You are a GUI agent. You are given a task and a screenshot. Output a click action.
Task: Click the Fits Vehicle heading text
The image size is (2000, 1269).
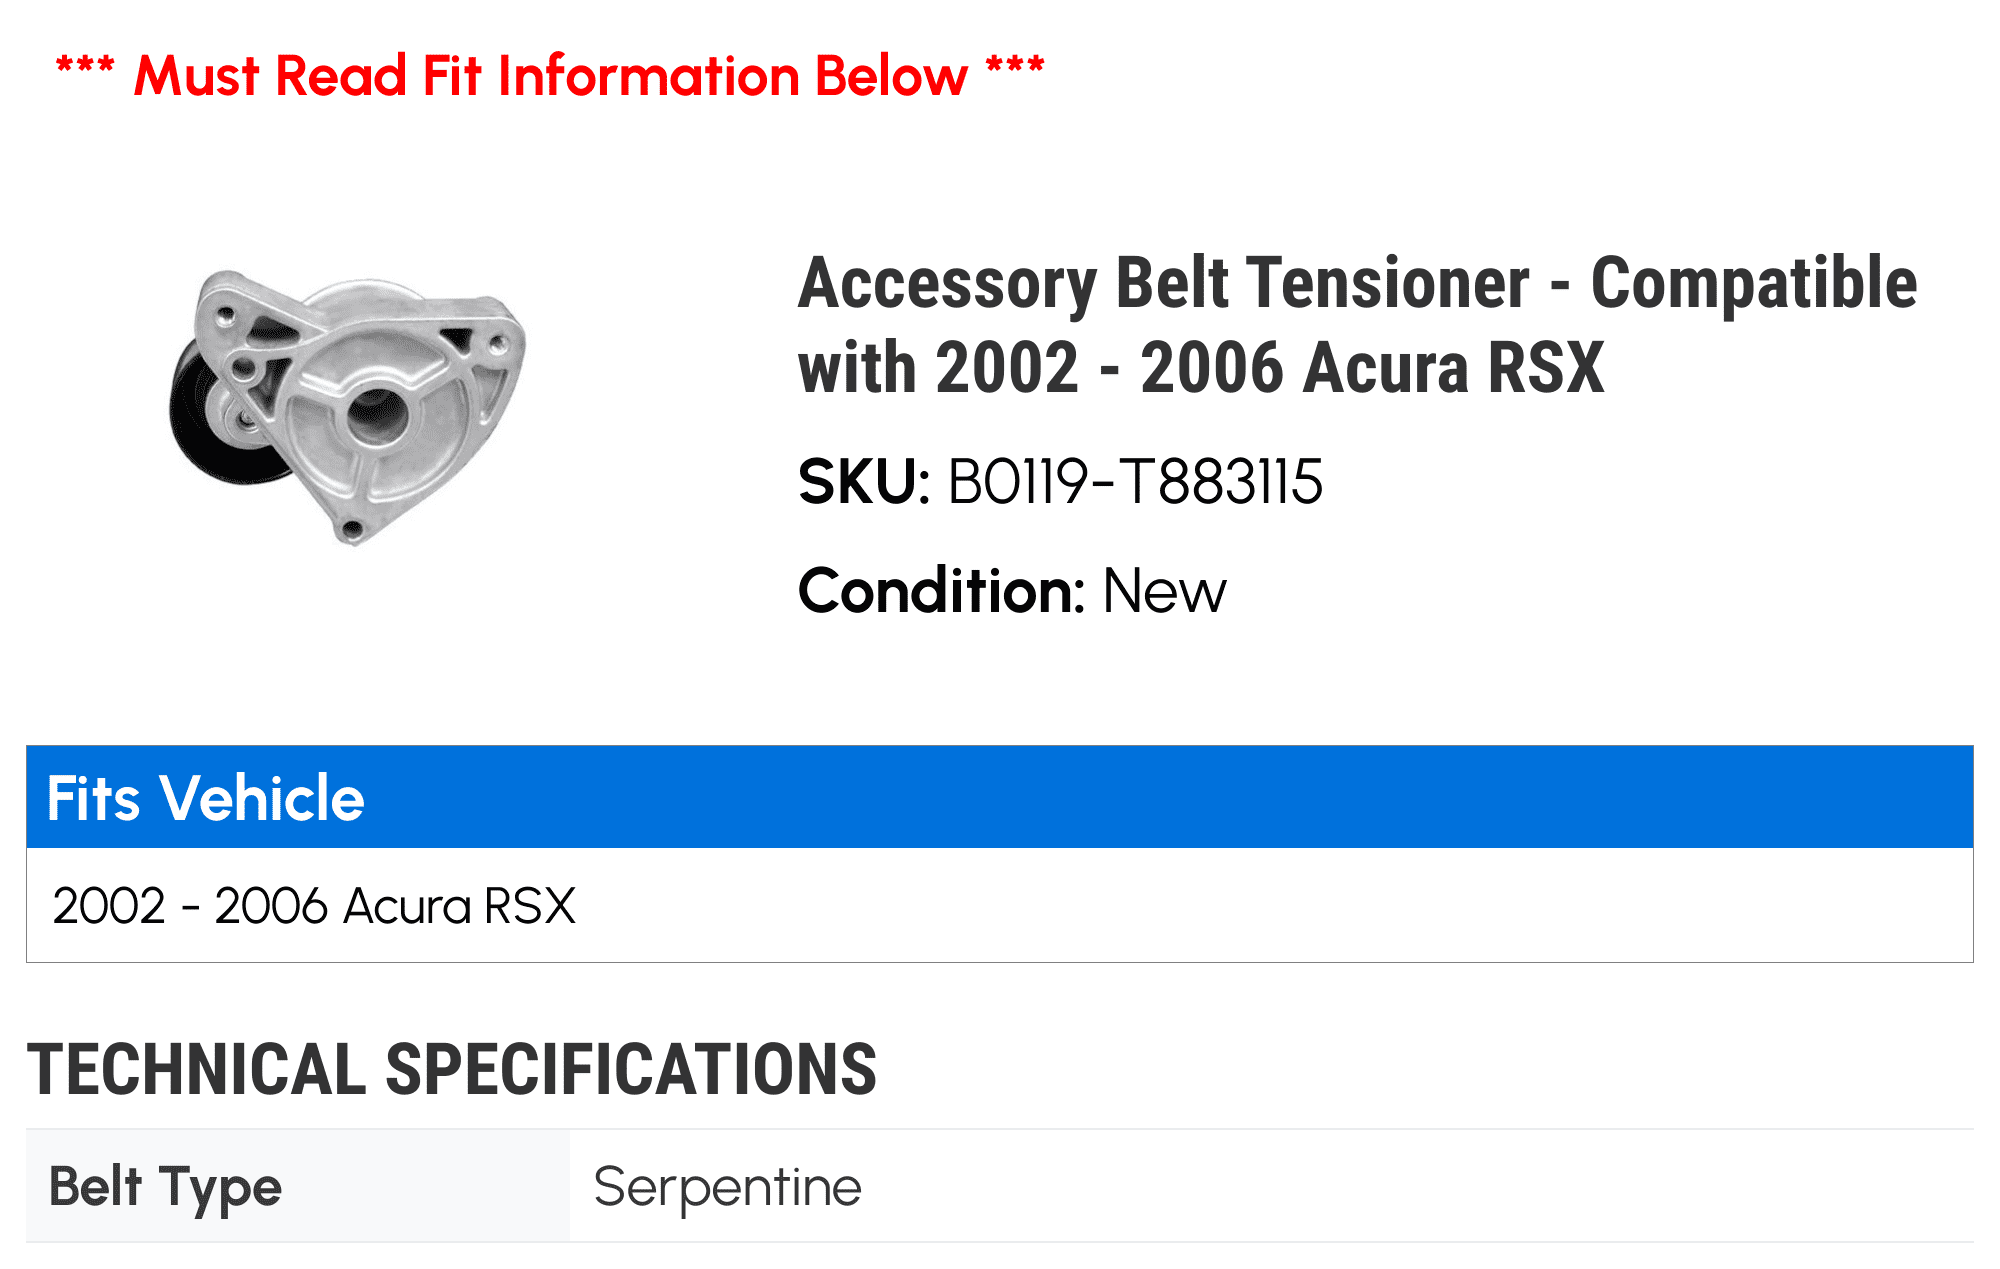(206, 798)
